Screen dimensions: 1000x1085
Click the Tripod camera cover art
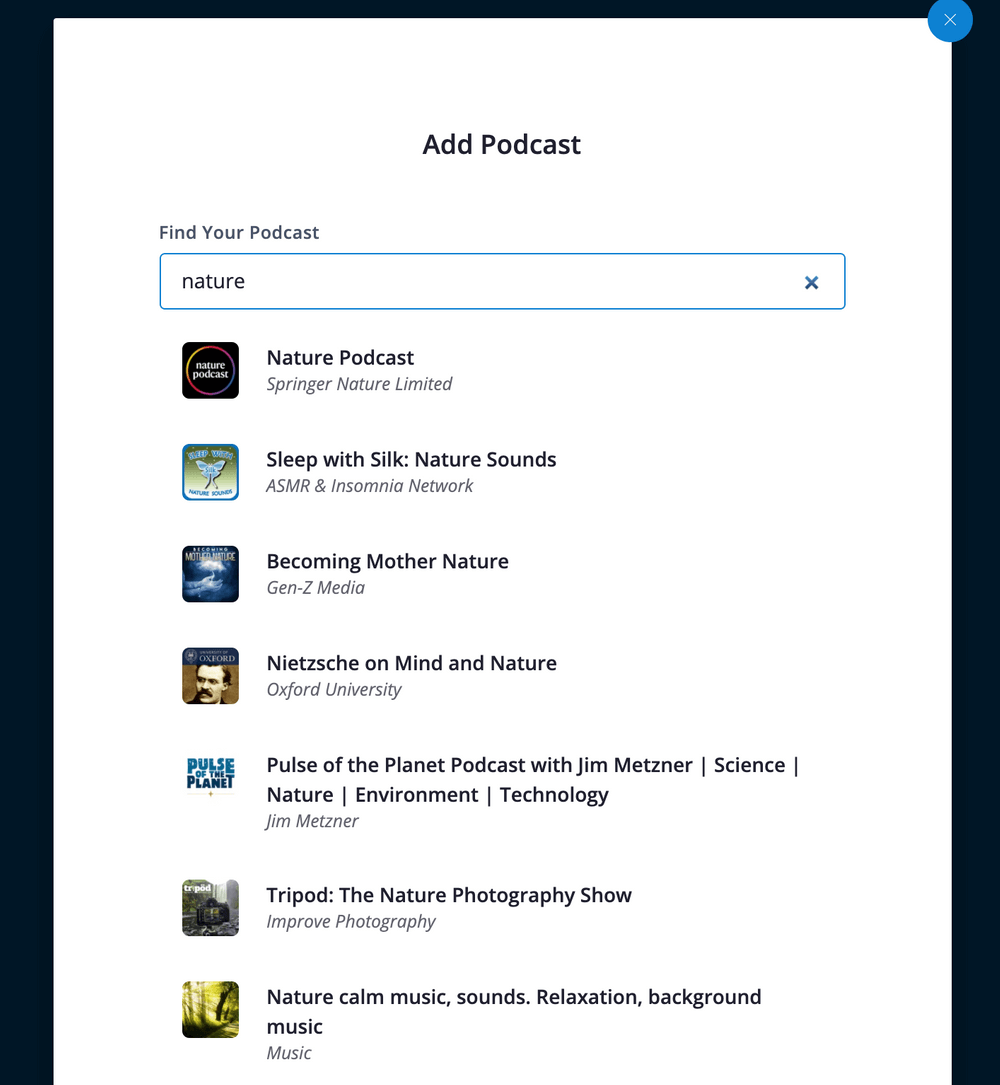coord(210,907)
